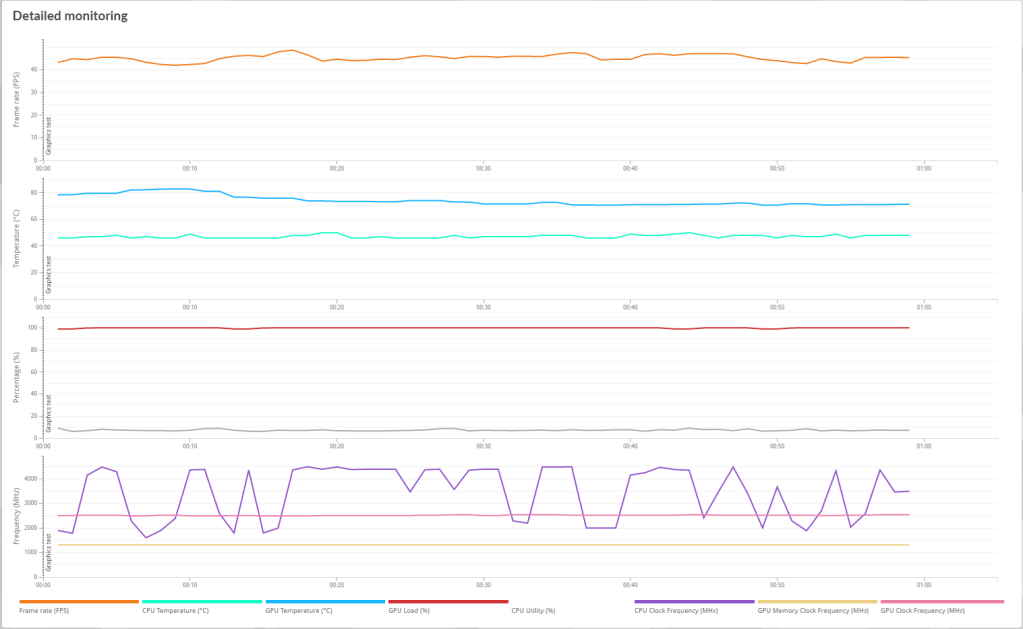1023x629 pixels.
Task: Toggle GPU Temperature (°C) legend text
Action: pyautogui.click(x=299, y=610)
